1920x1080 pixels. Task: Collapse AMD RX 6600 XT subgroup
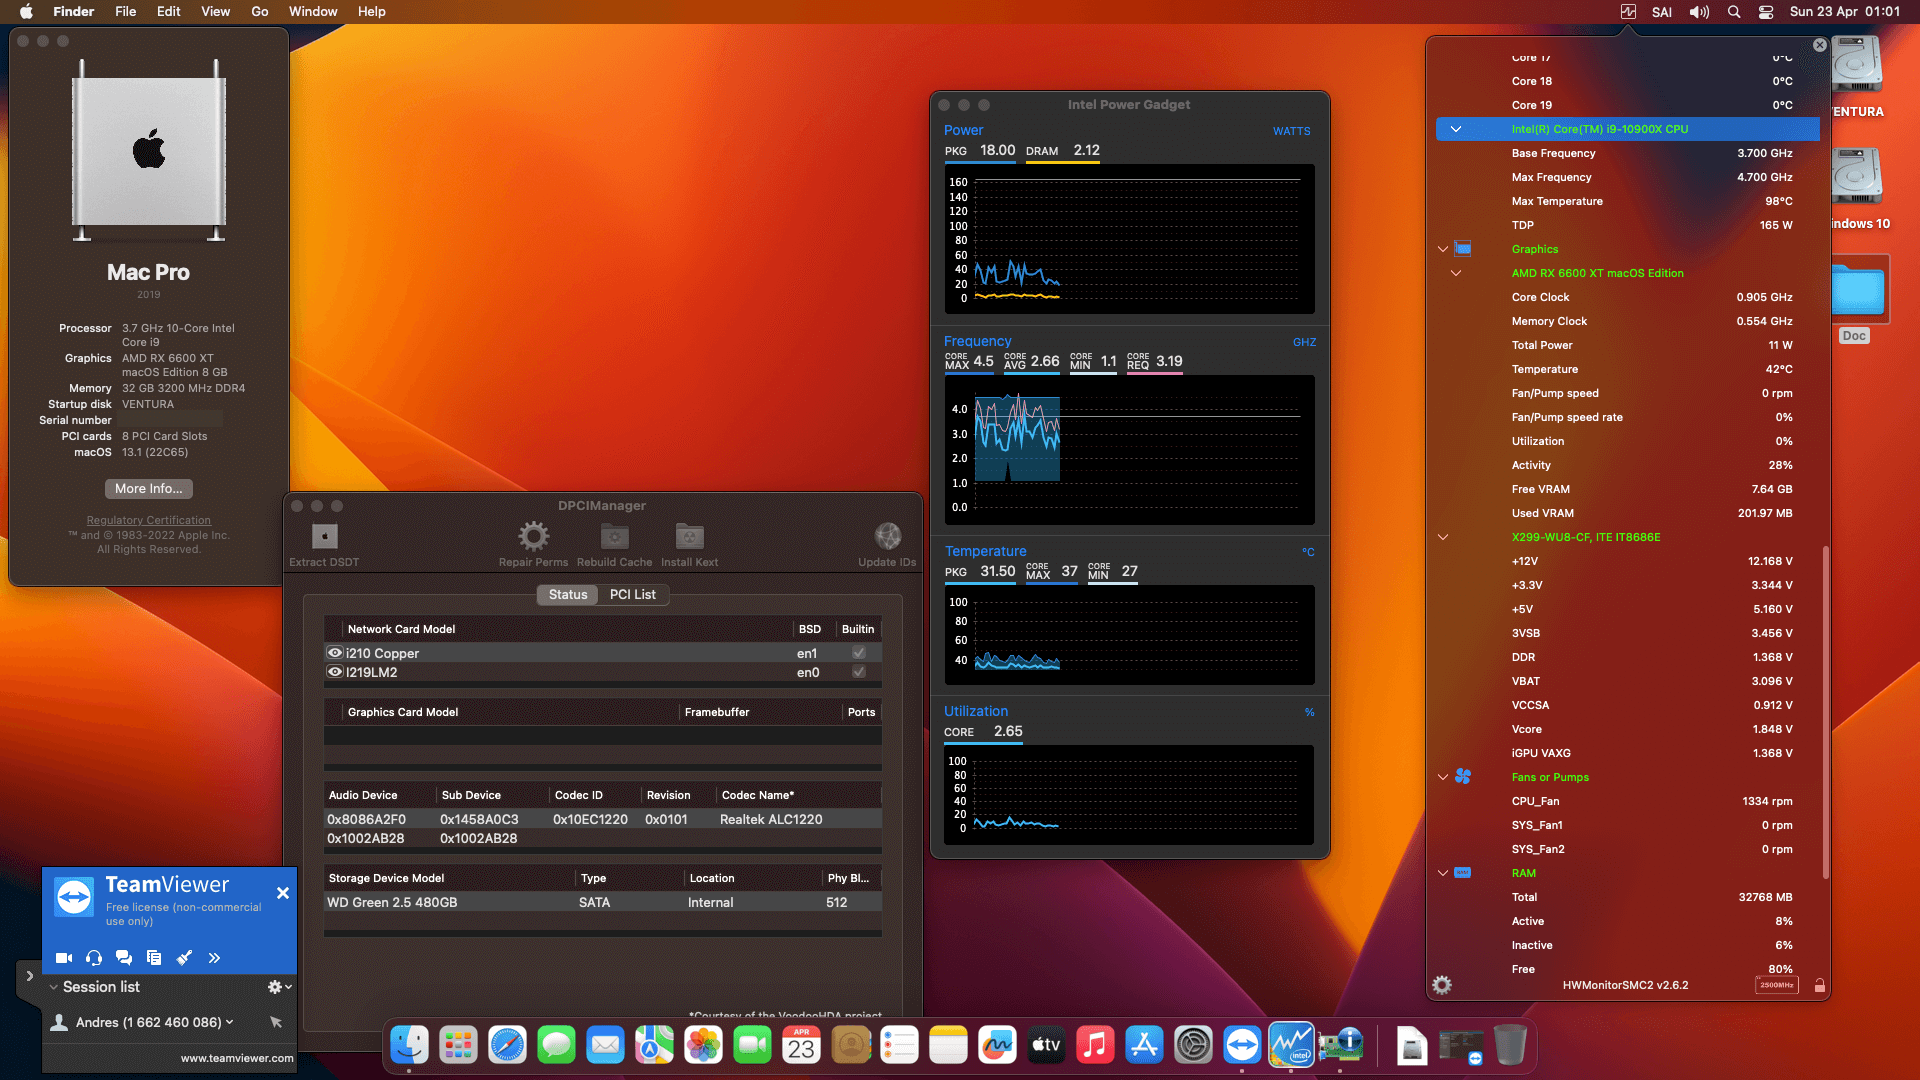[x=1456, y=273]
